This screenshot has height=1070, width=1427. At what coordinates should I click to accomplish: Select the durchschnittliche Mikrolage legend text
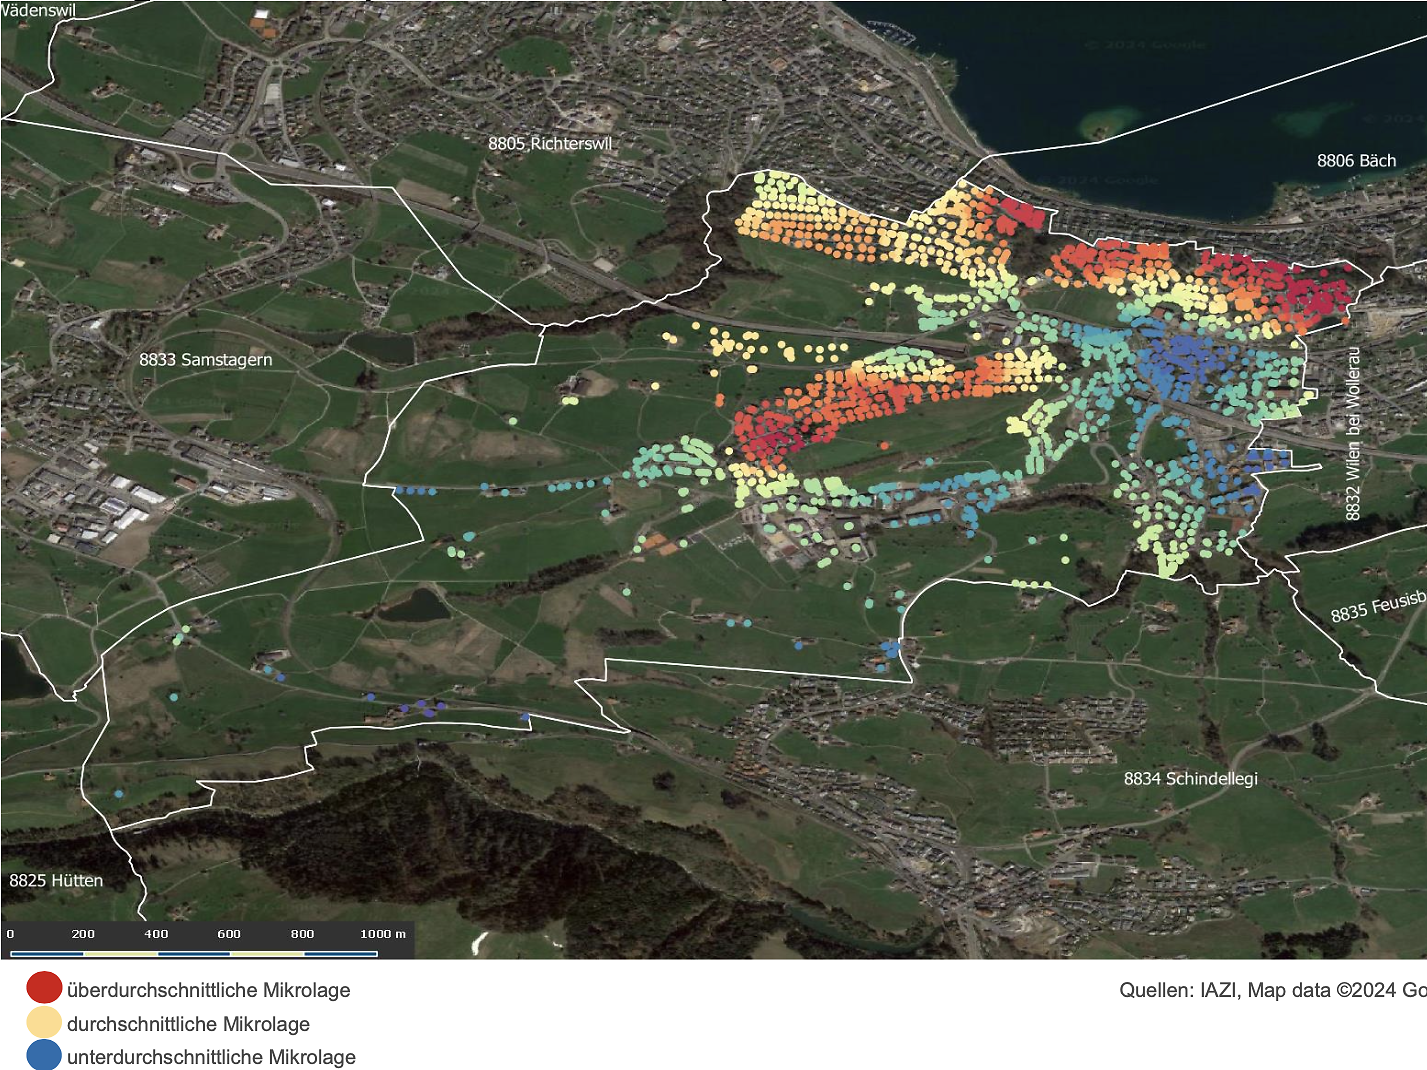coord(188,1024)
